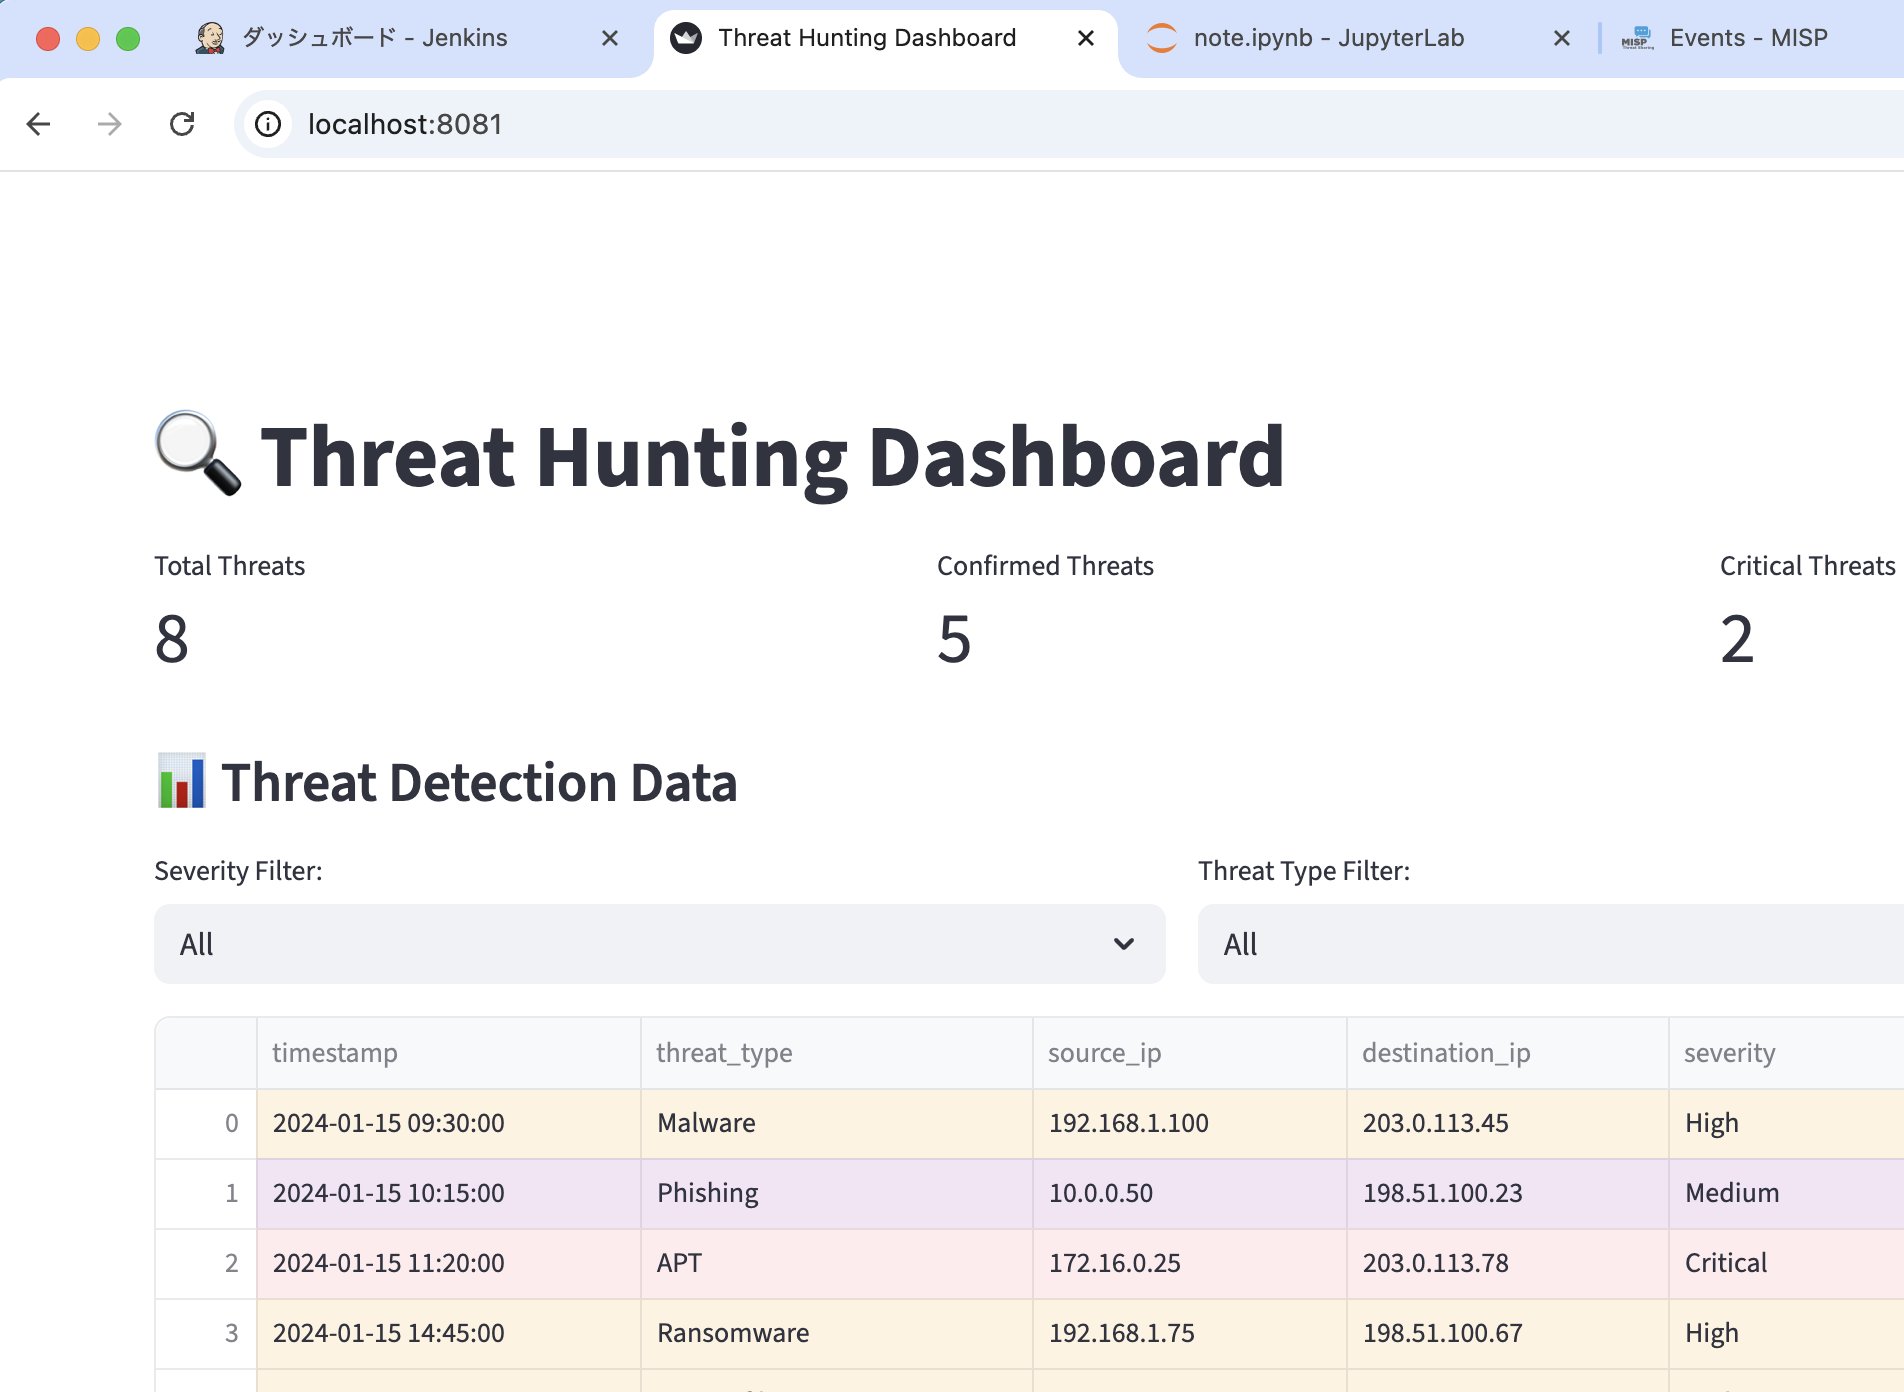
Task: Click the bar chart icon beside Threat Detection Data
Action: click(x=180, y=782)
